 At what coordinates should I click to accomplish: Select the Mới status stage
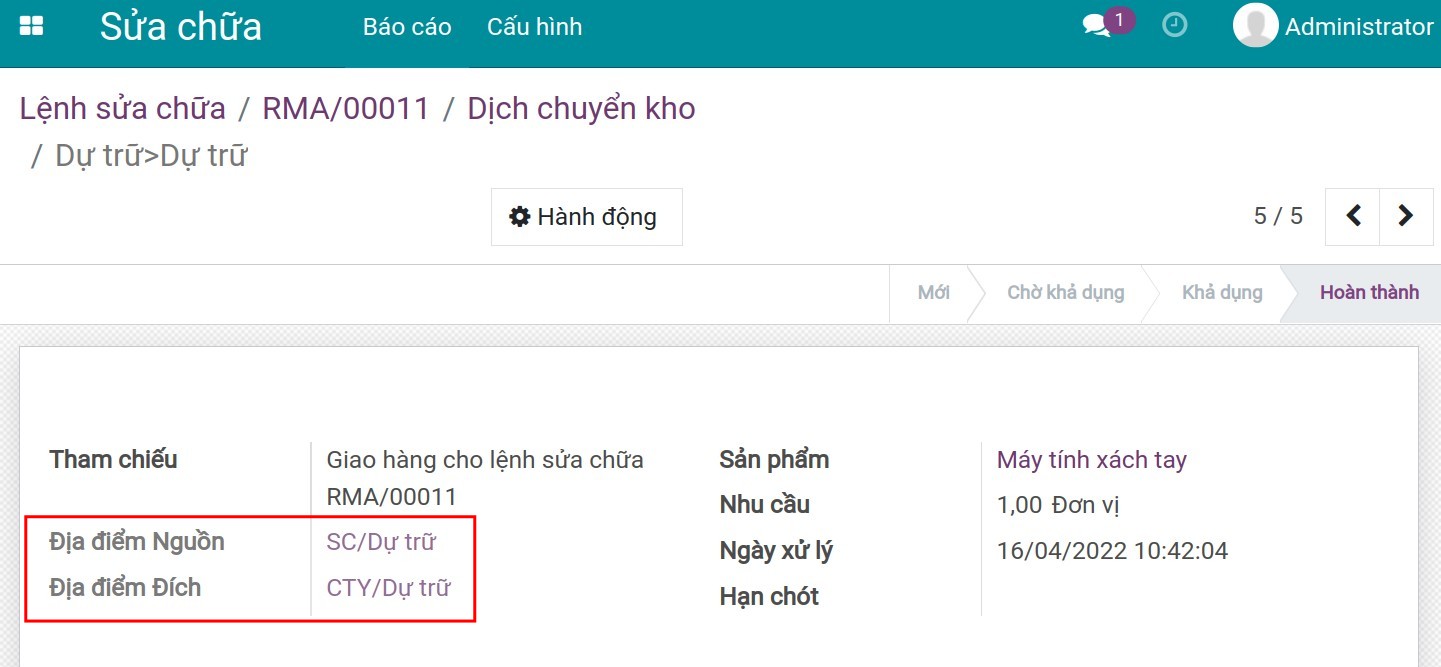tap(934, 293)
